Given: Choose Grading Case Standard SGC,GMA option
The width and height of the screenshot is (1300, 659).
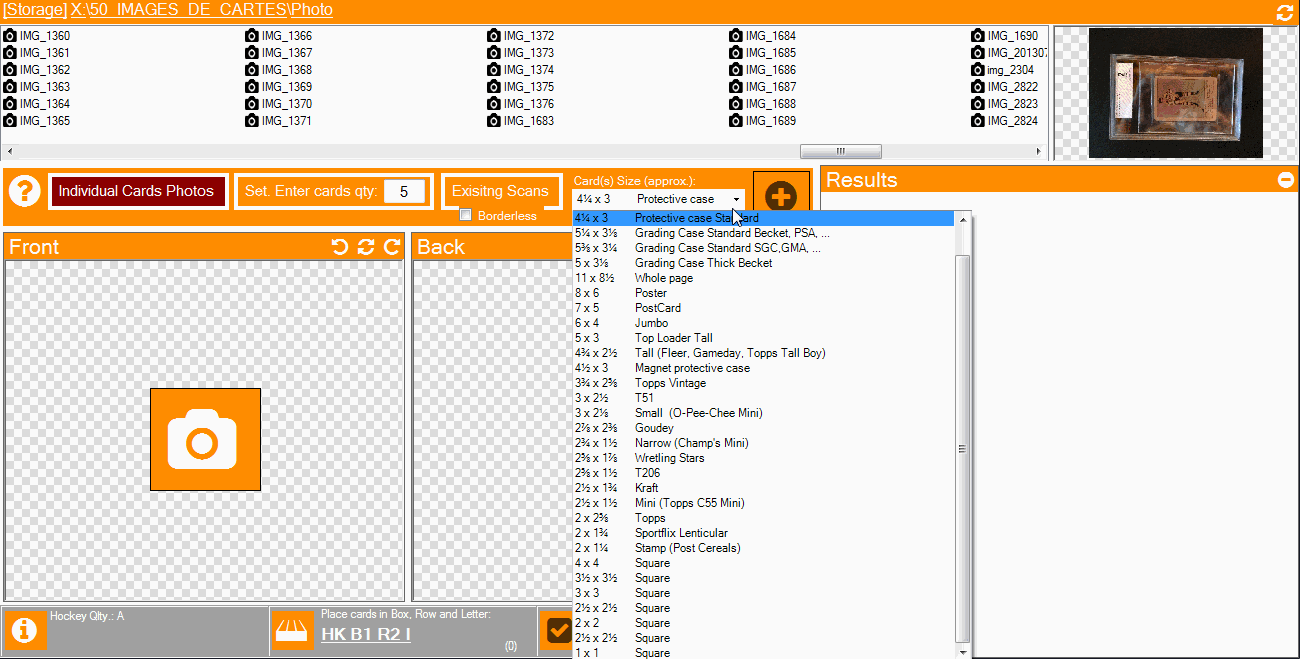Looking at the screenshot, I should point(763,248).
